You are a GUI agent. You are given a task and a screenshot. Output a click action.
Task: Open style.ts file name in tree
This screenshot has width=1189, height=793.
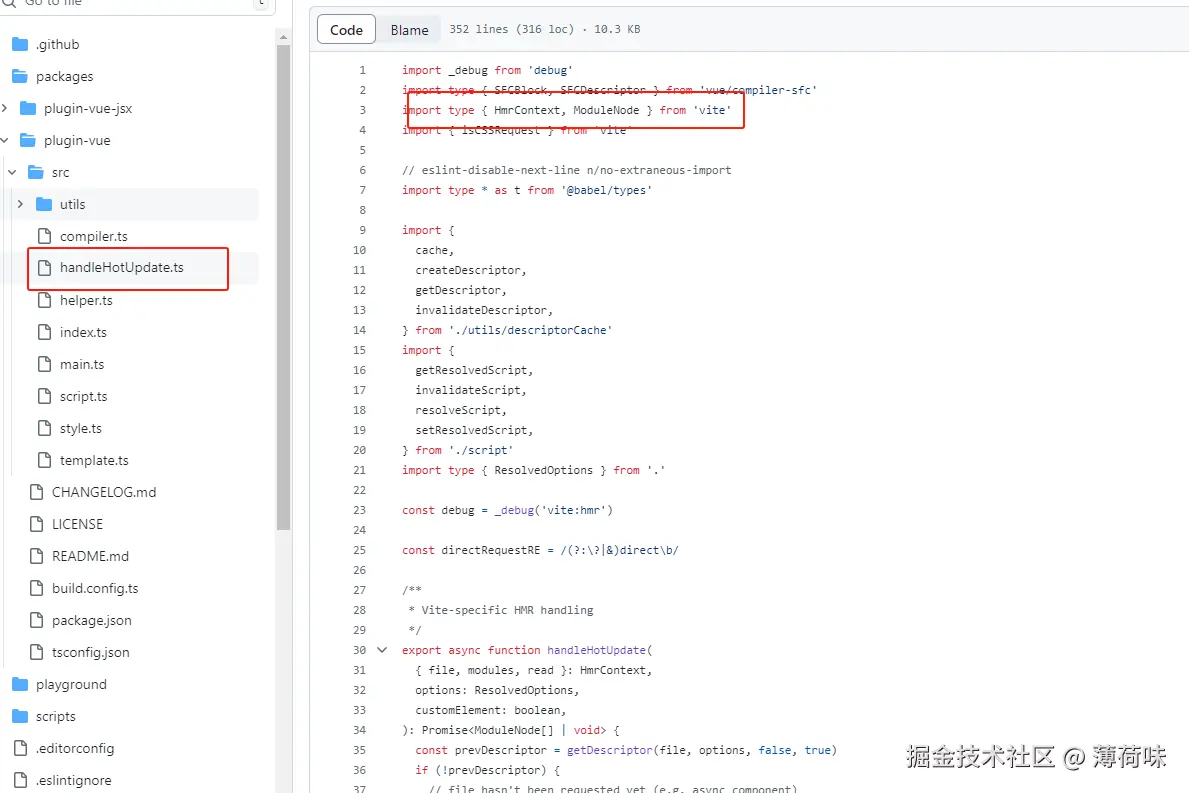click(x=80, y=428)
